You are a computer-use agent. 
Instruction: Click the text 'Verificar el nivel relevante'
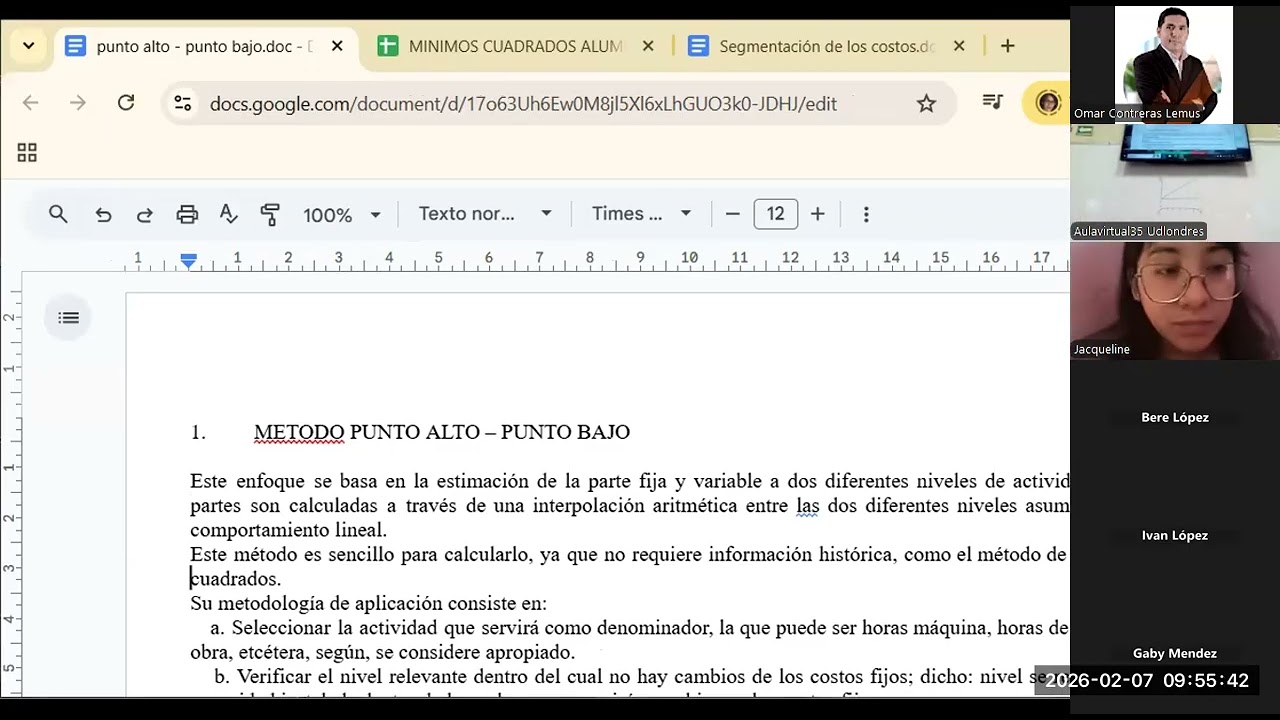(352, 677)
